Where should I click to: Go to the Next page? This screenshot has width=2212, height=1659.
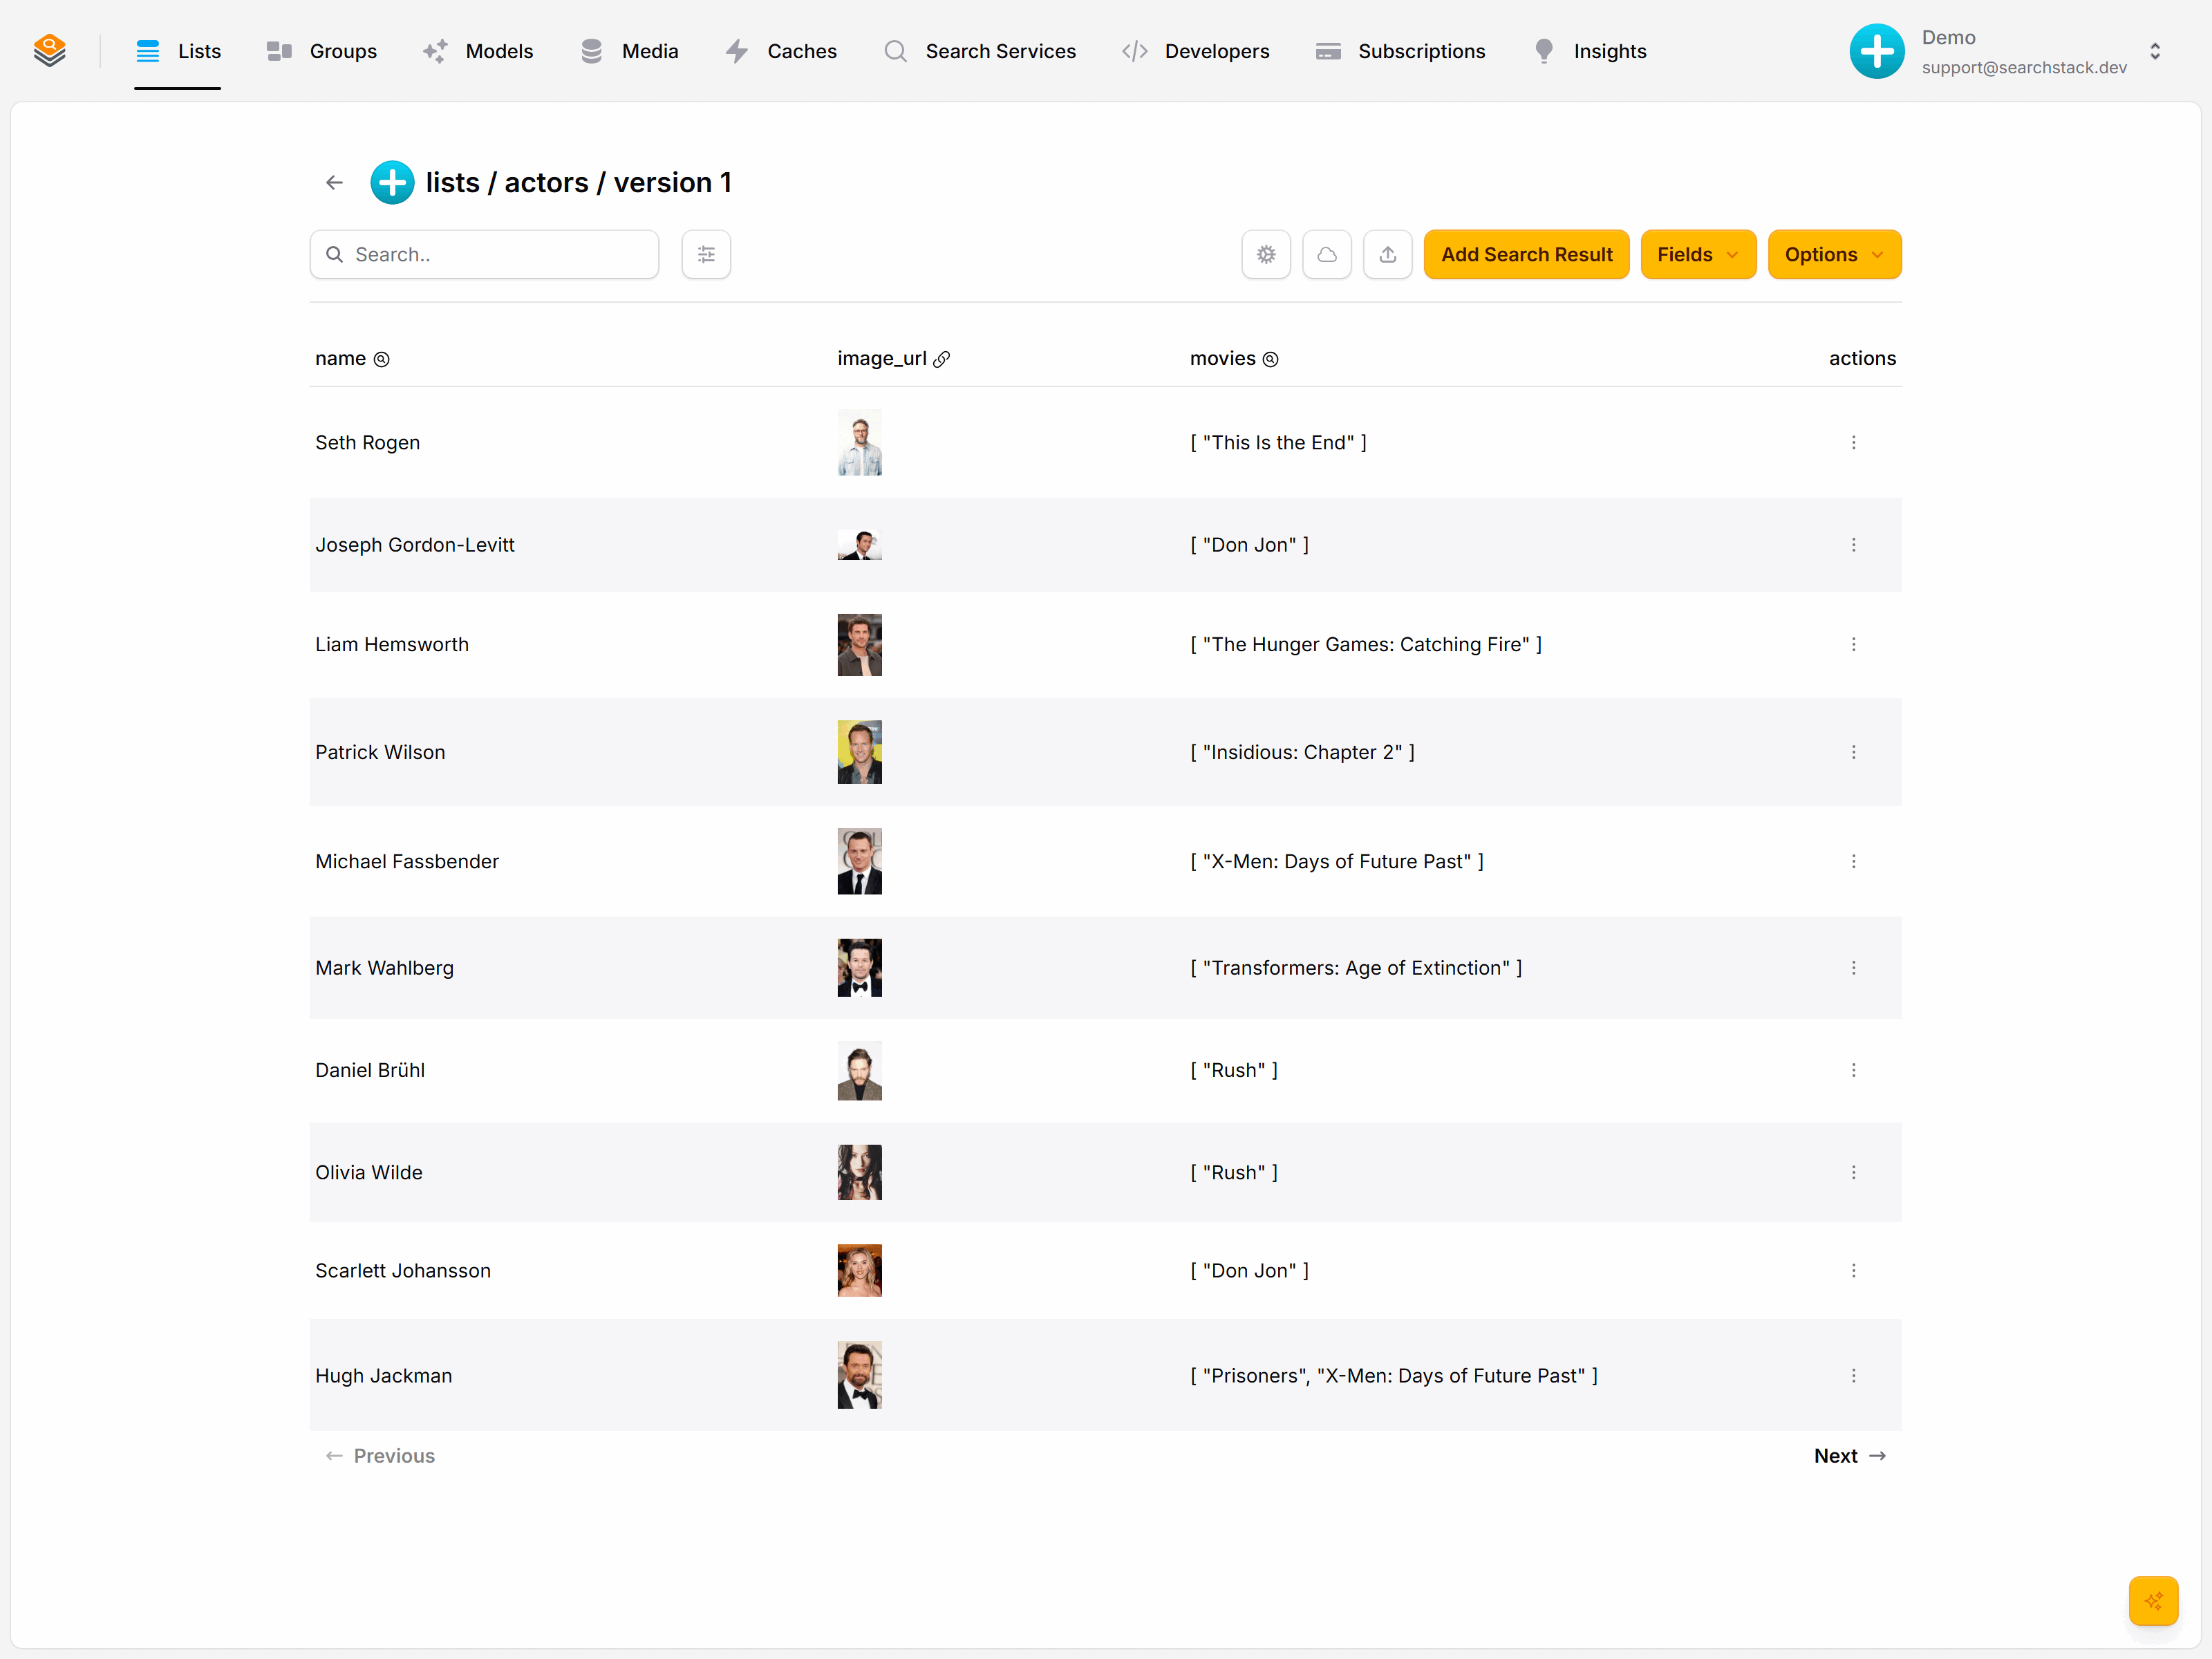pos(1849,1456)
